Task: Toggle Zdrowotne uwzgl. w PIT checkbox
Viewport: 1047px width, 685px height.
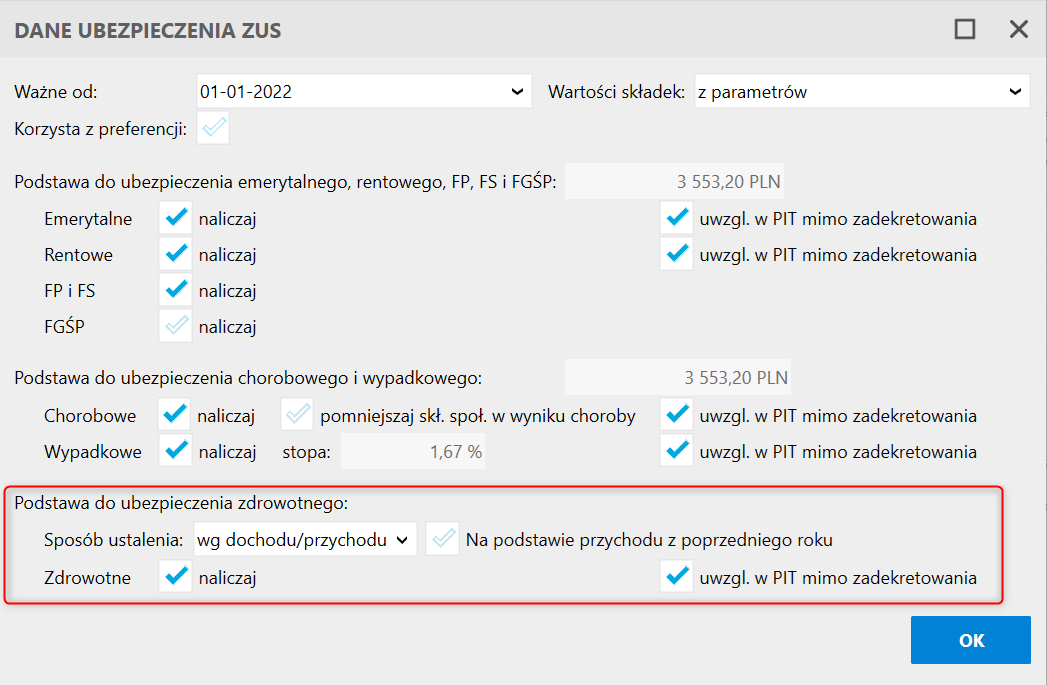Action: [677, 577]
